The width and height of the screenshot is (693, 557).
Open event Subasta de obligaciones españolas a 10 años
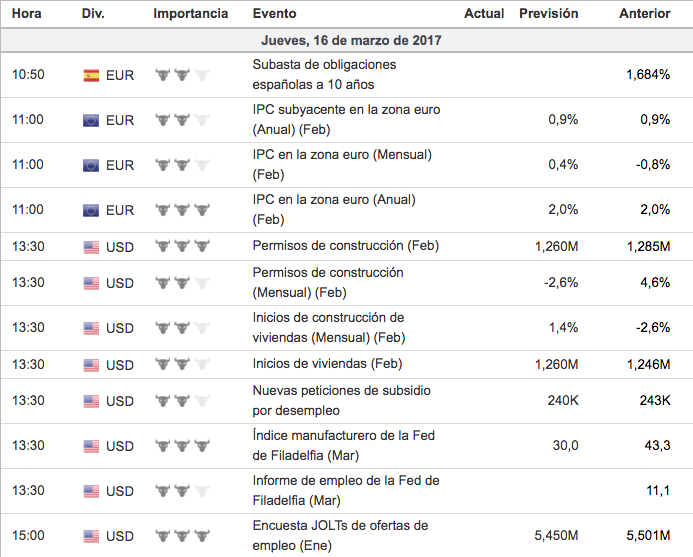pyautogui.click(x=325, y=74)
